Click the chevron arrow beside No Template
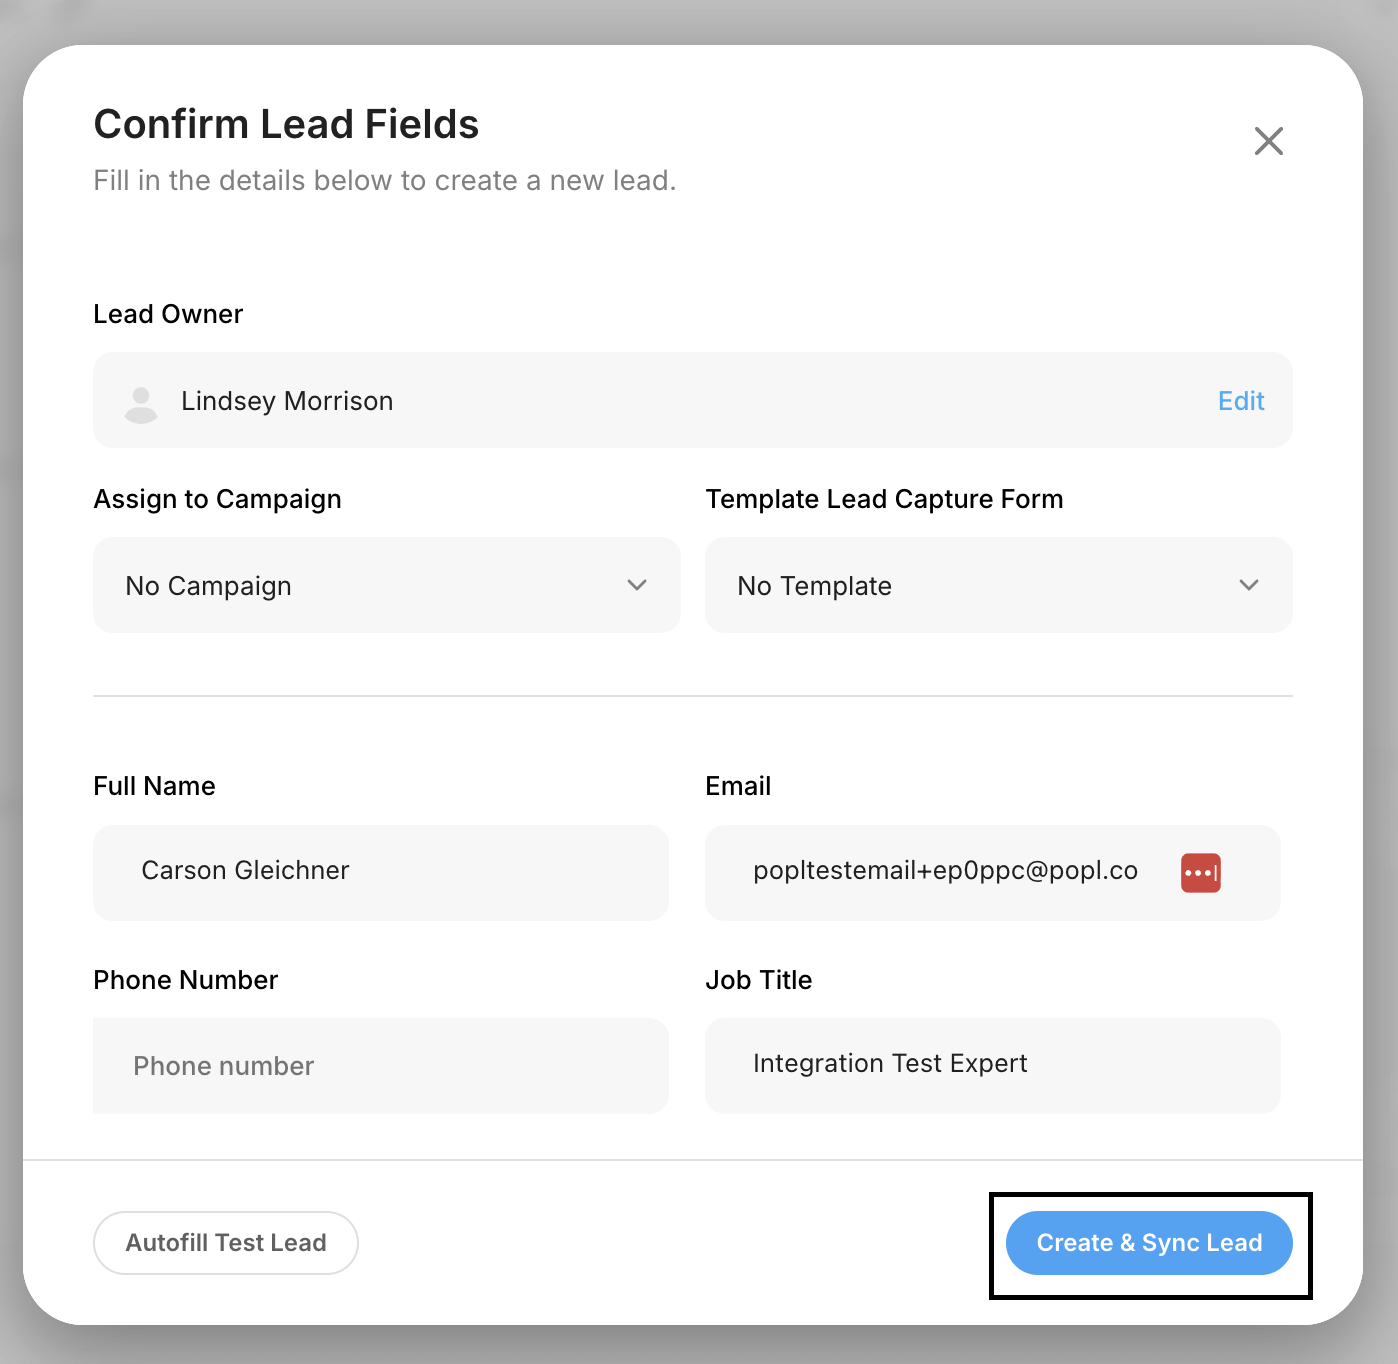The image size is (1398, 1364). pyautogui.click(x=1248, y=585)
